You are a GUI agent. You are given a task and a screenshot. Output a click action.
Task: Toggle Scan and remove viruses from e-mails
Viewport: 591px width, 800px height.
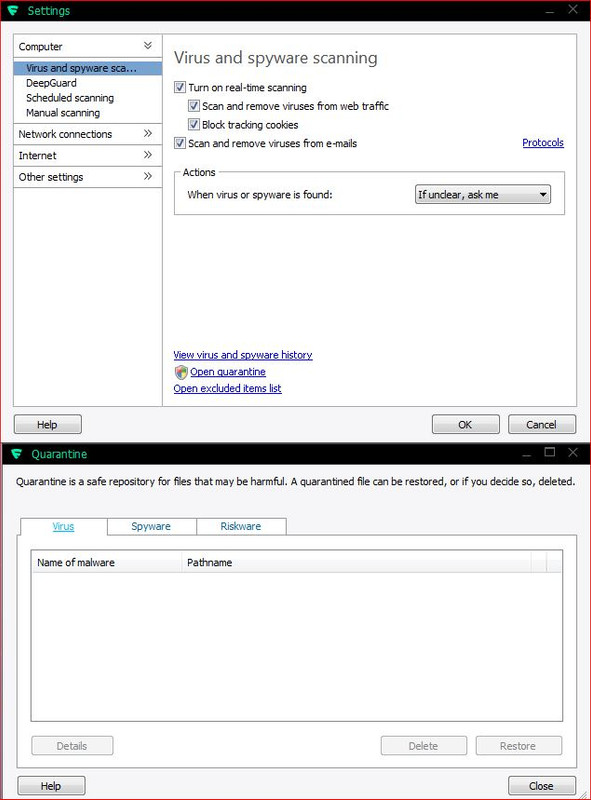click(x=180, y=143)
